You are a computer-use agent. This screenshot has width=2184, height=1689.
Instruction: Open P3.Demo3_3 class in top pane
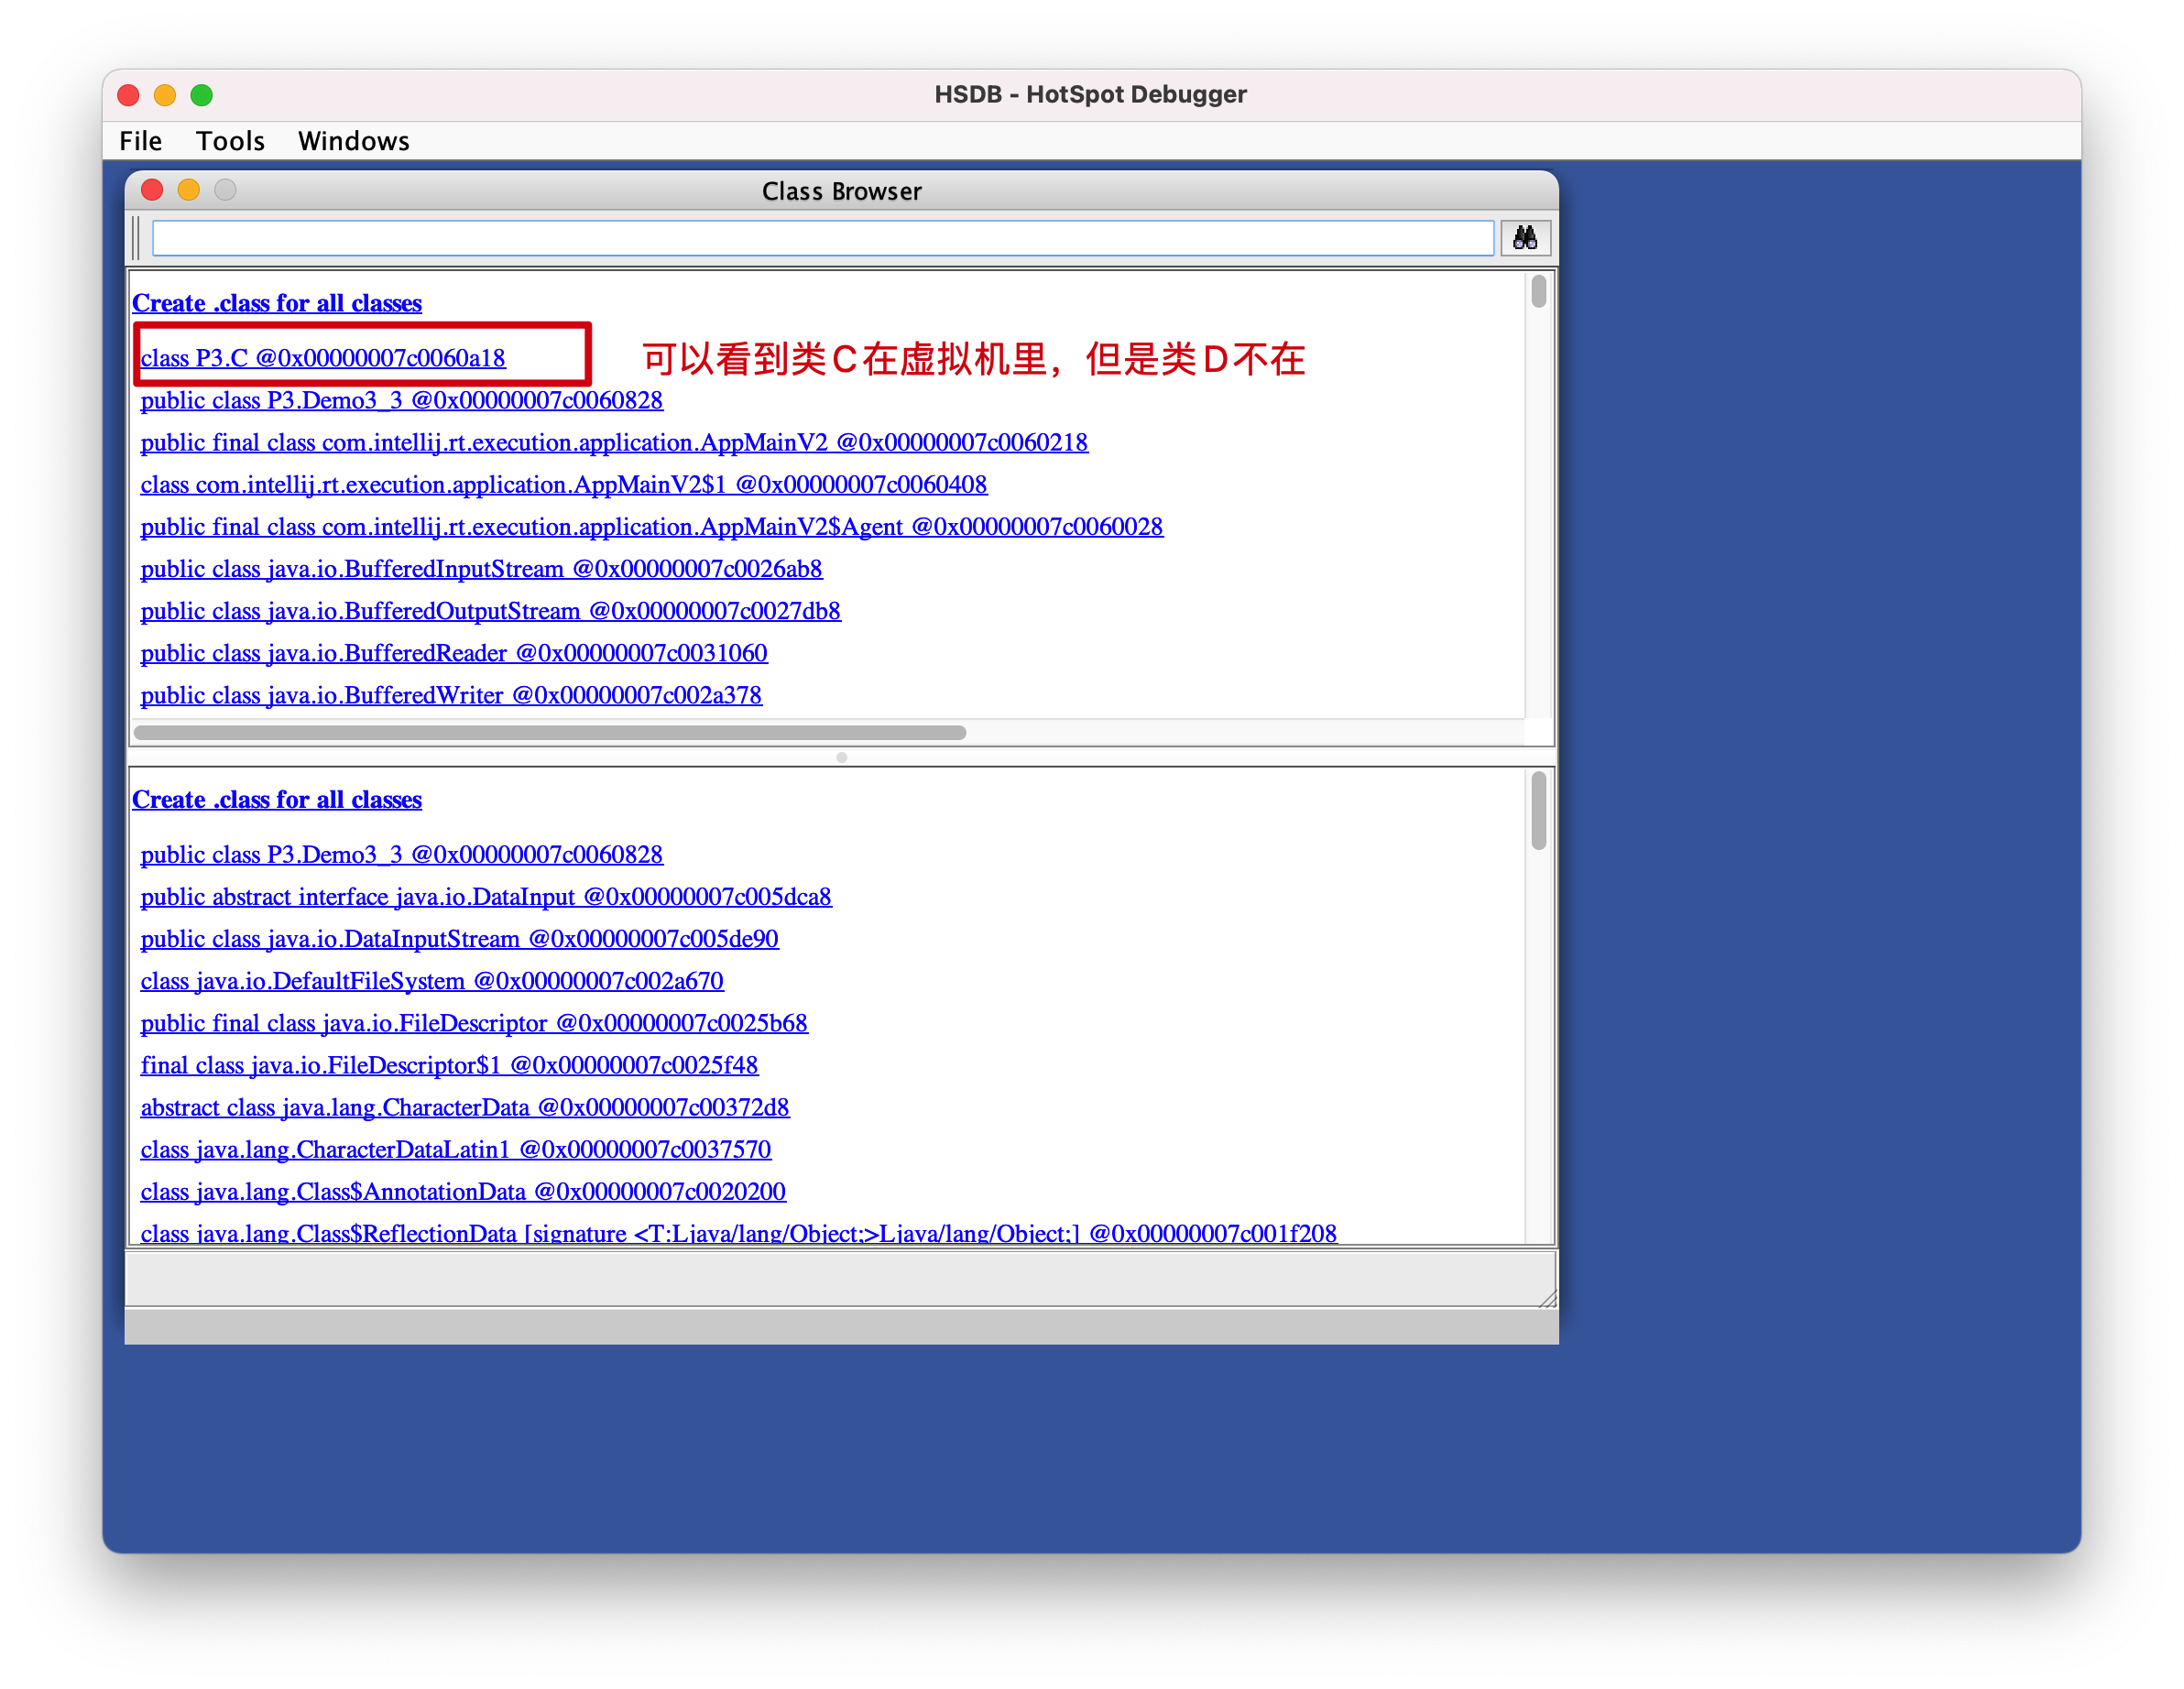click(x=400, y=400)
